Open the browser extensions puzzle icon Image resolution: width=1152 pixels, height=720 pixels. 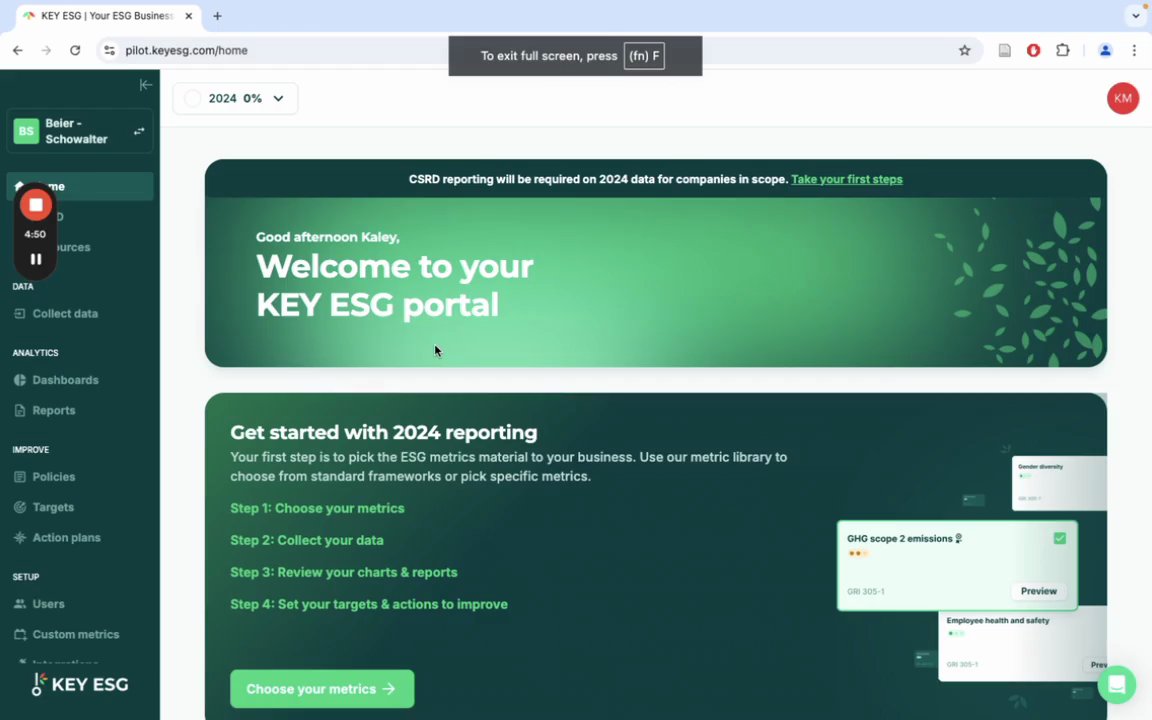(x=1062, y=51)
